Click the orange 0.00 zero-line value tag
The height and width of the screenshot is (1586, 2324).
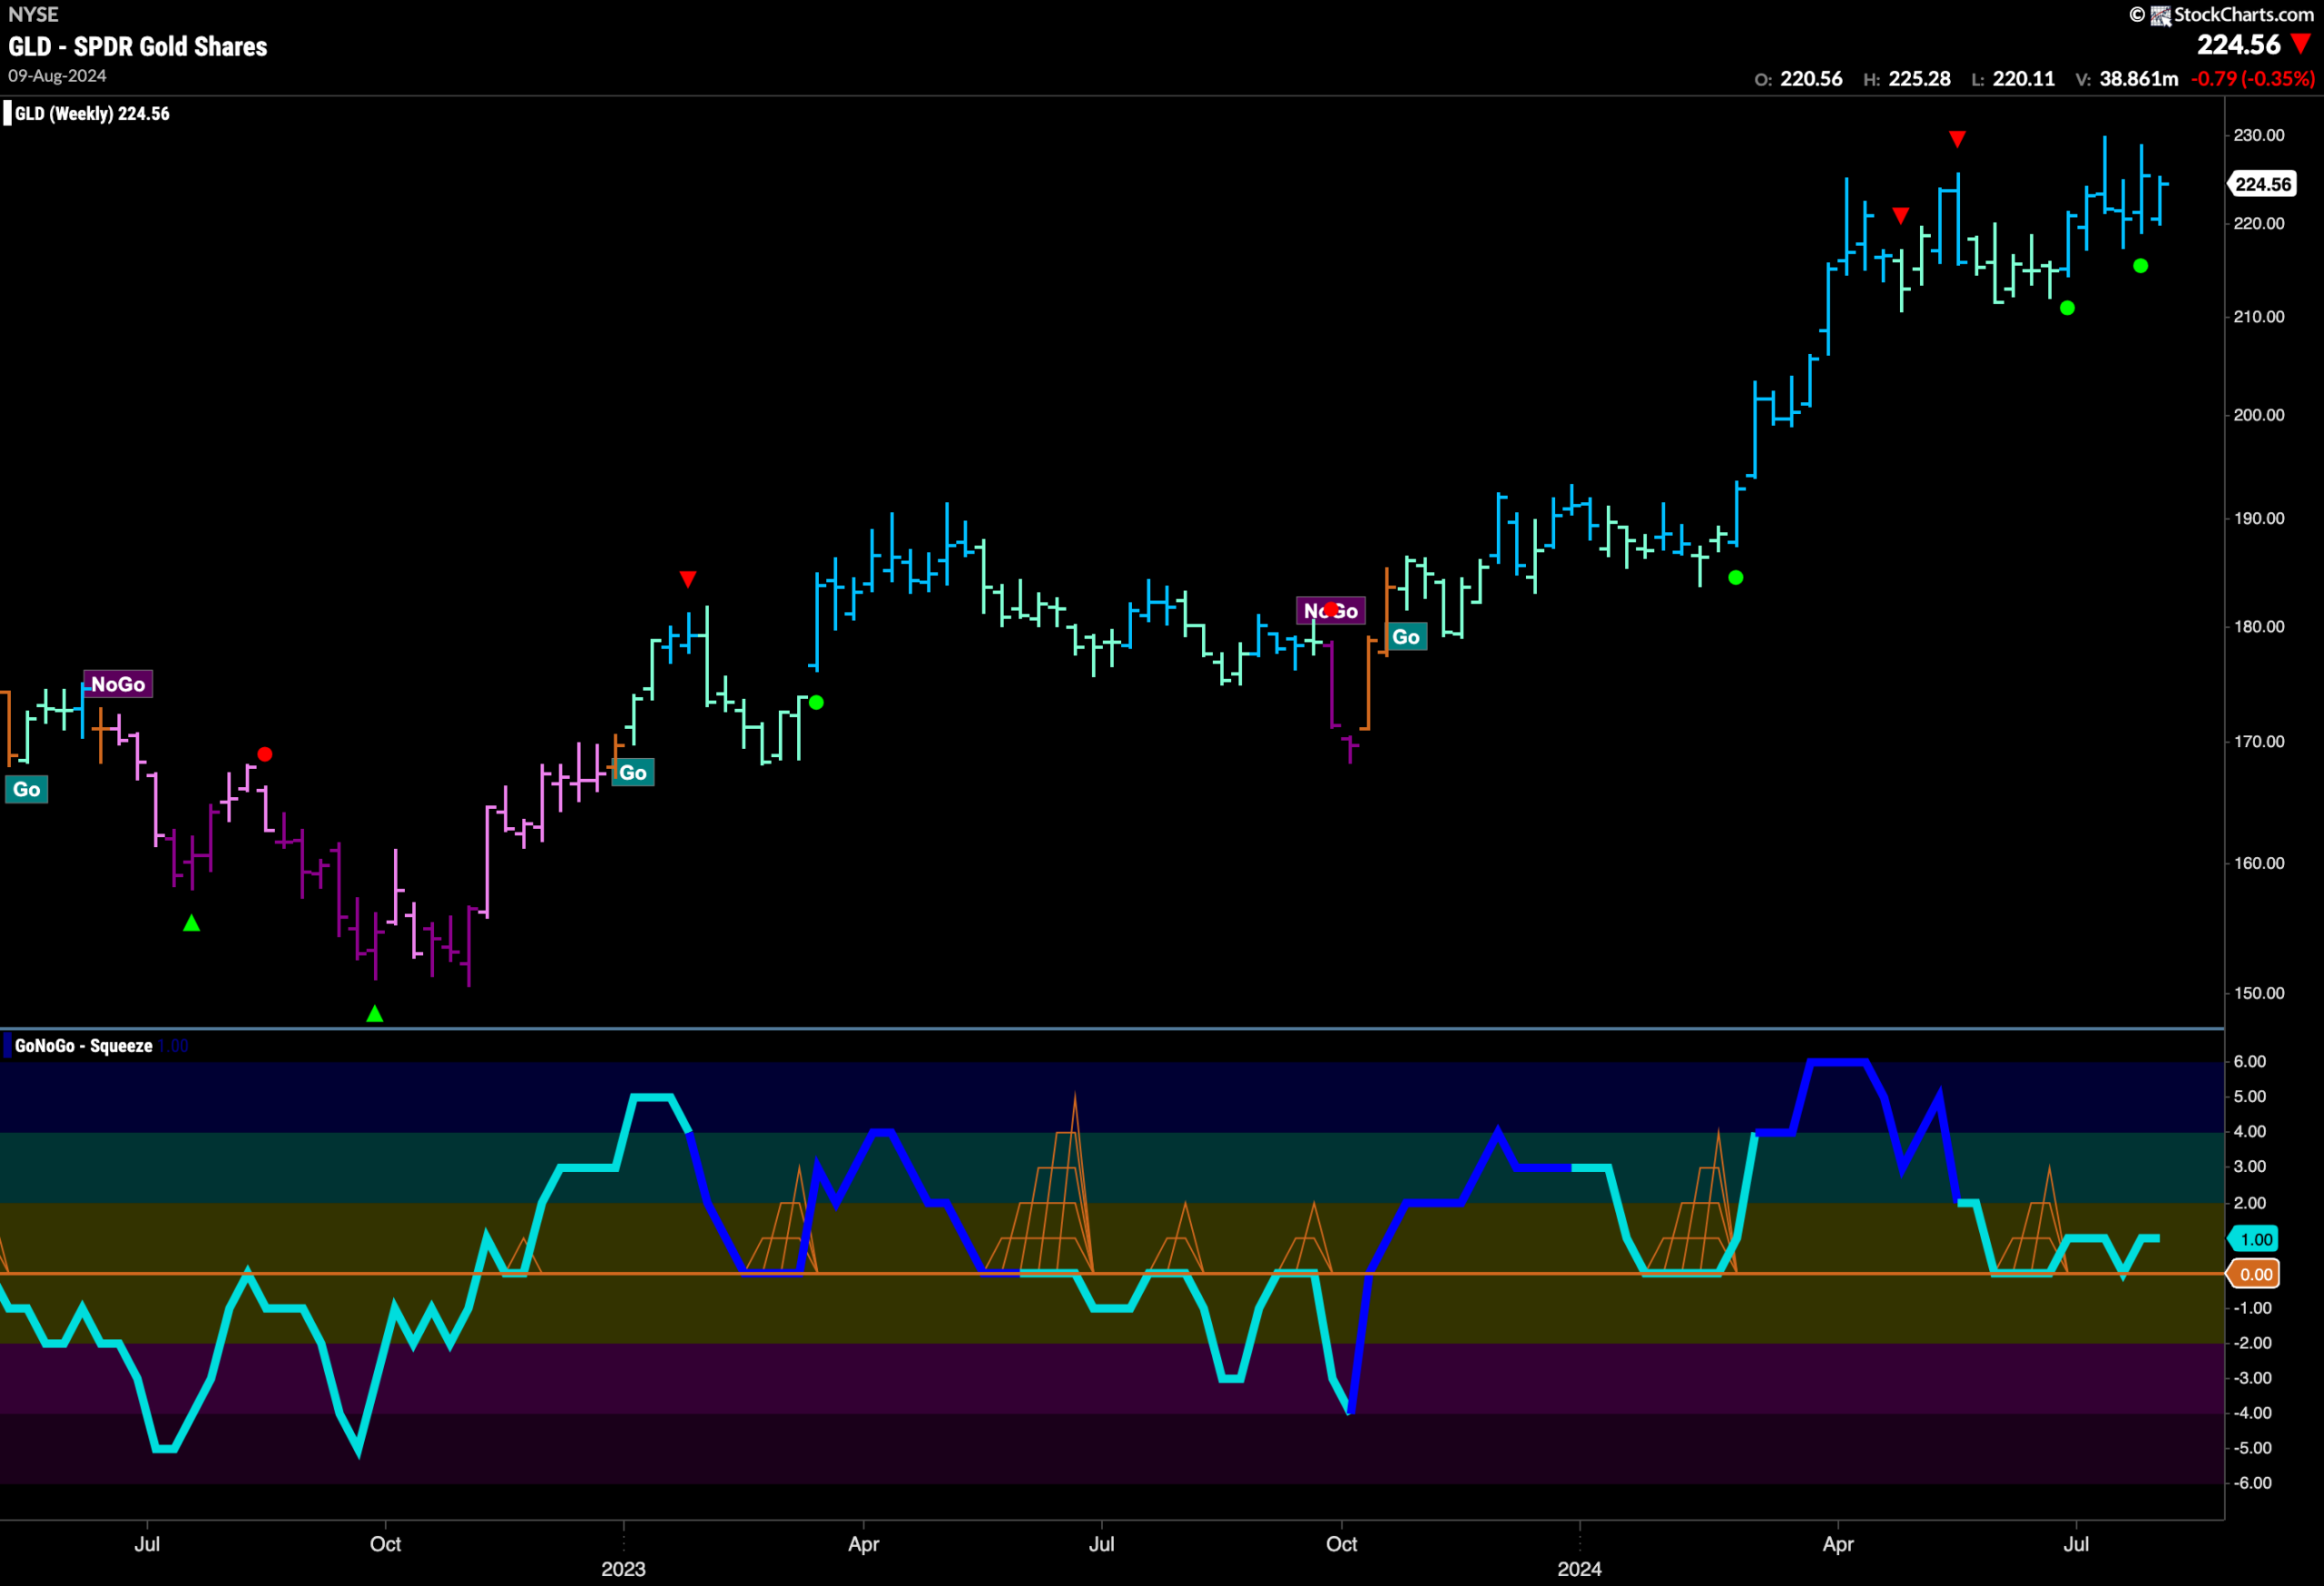tap(2255, 1274)
